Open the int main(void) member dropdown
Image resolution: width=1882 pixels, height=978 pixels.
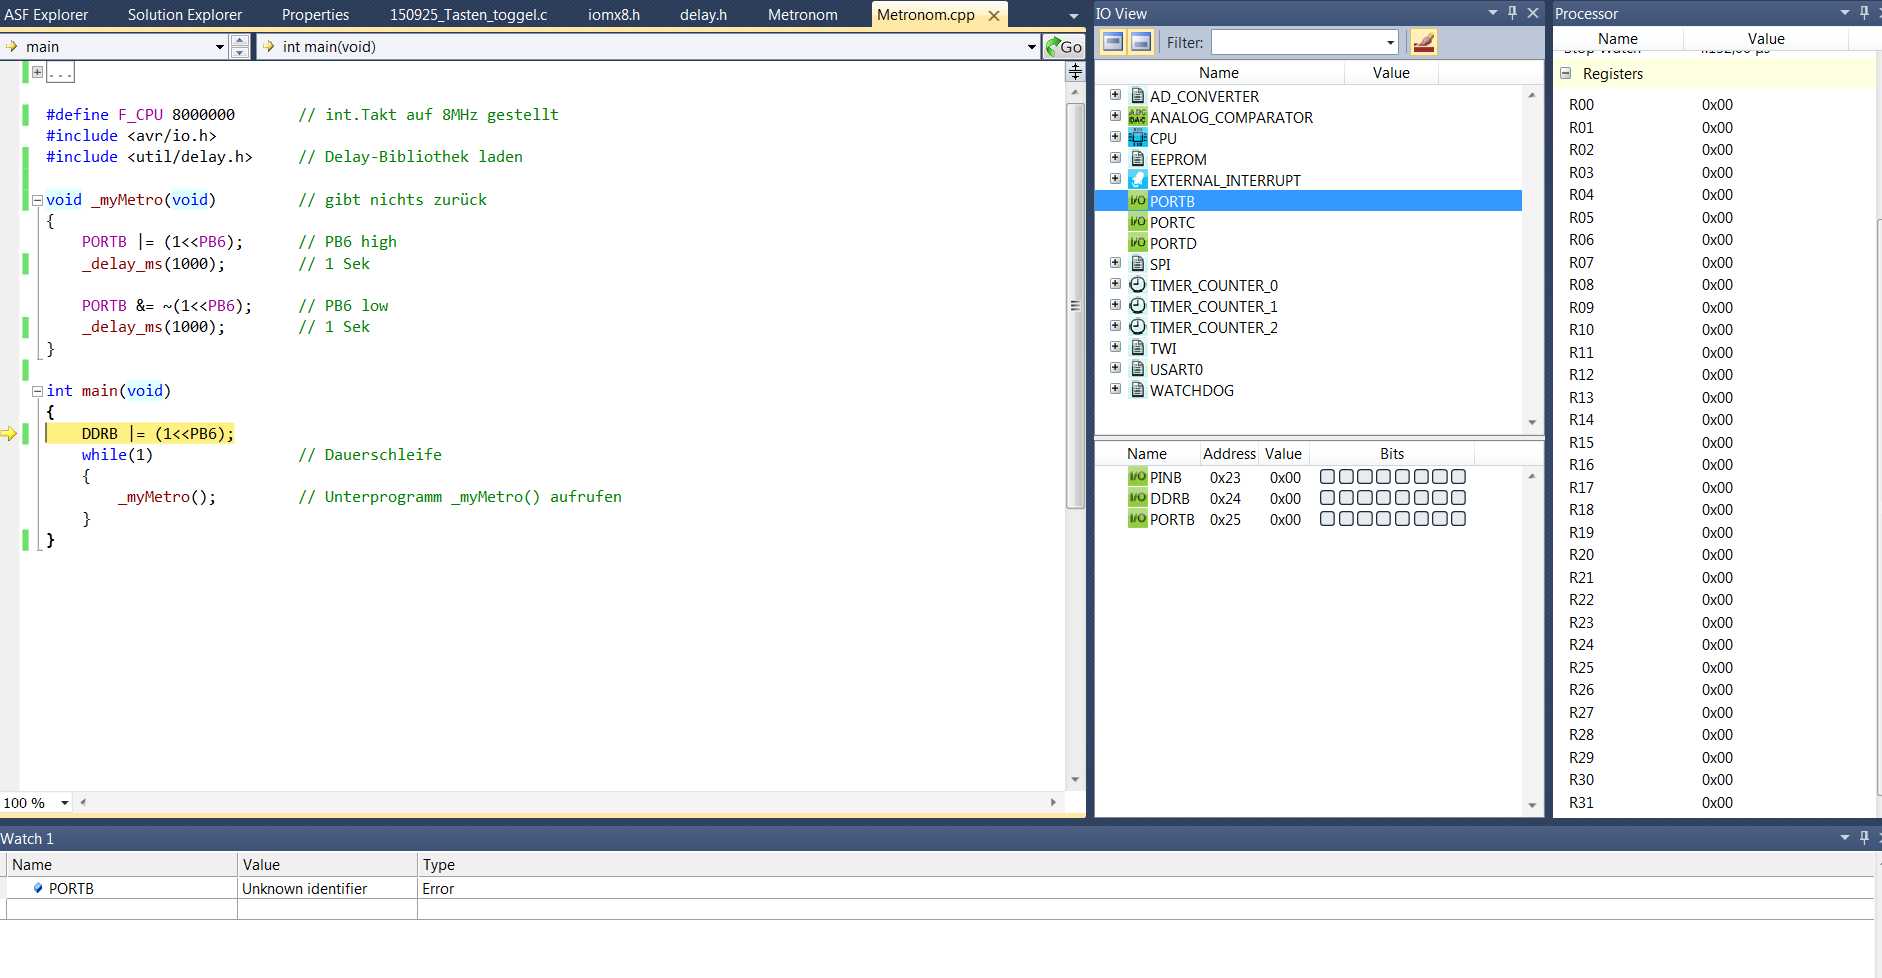1032,46
